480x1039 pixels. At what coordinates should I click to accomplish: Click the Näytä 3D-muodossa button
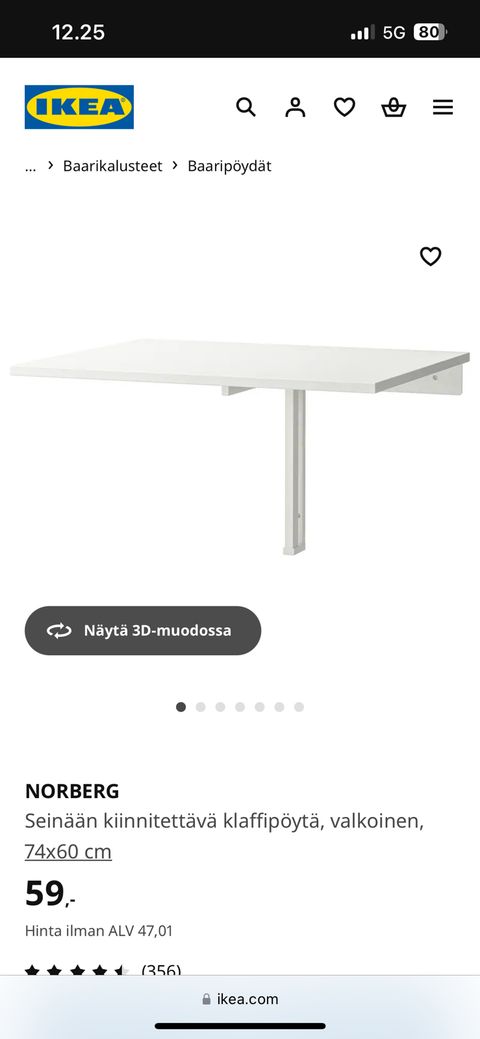pyautogui.click(x=143, y=630)
